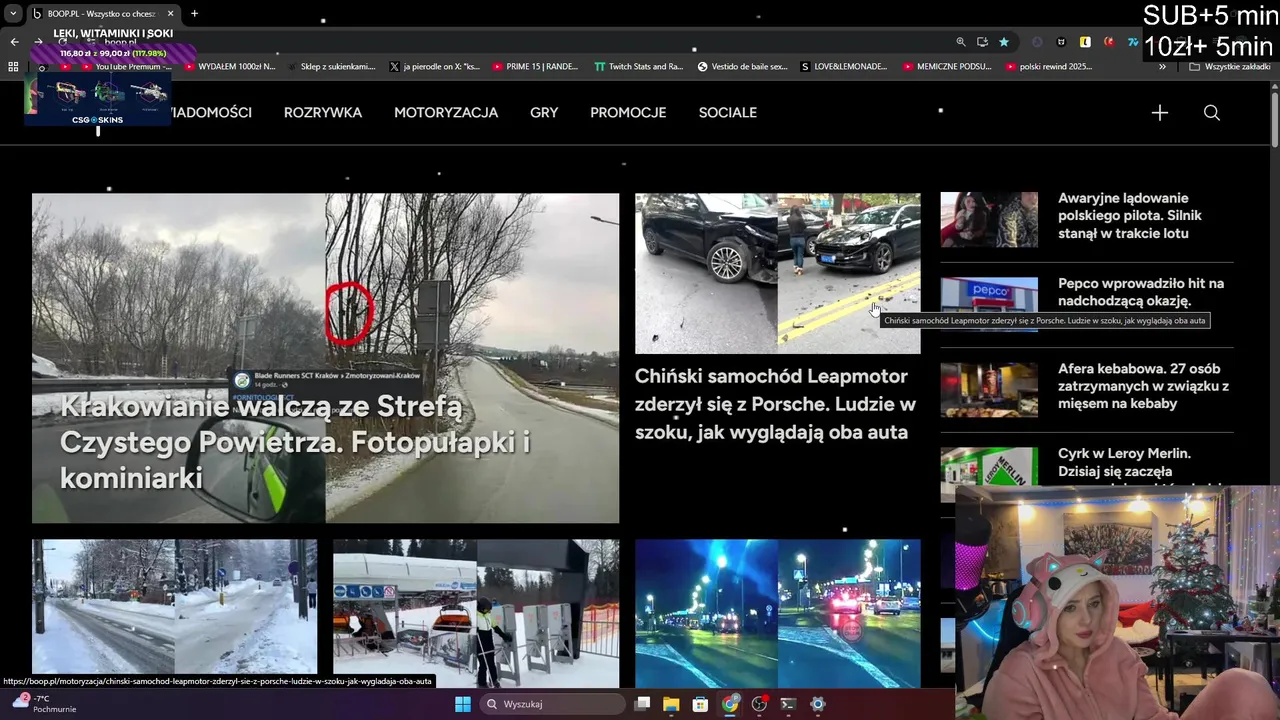The image size is (1280, 720).
Task: Click the browser back arrow
Action: [x=14, y=42]
